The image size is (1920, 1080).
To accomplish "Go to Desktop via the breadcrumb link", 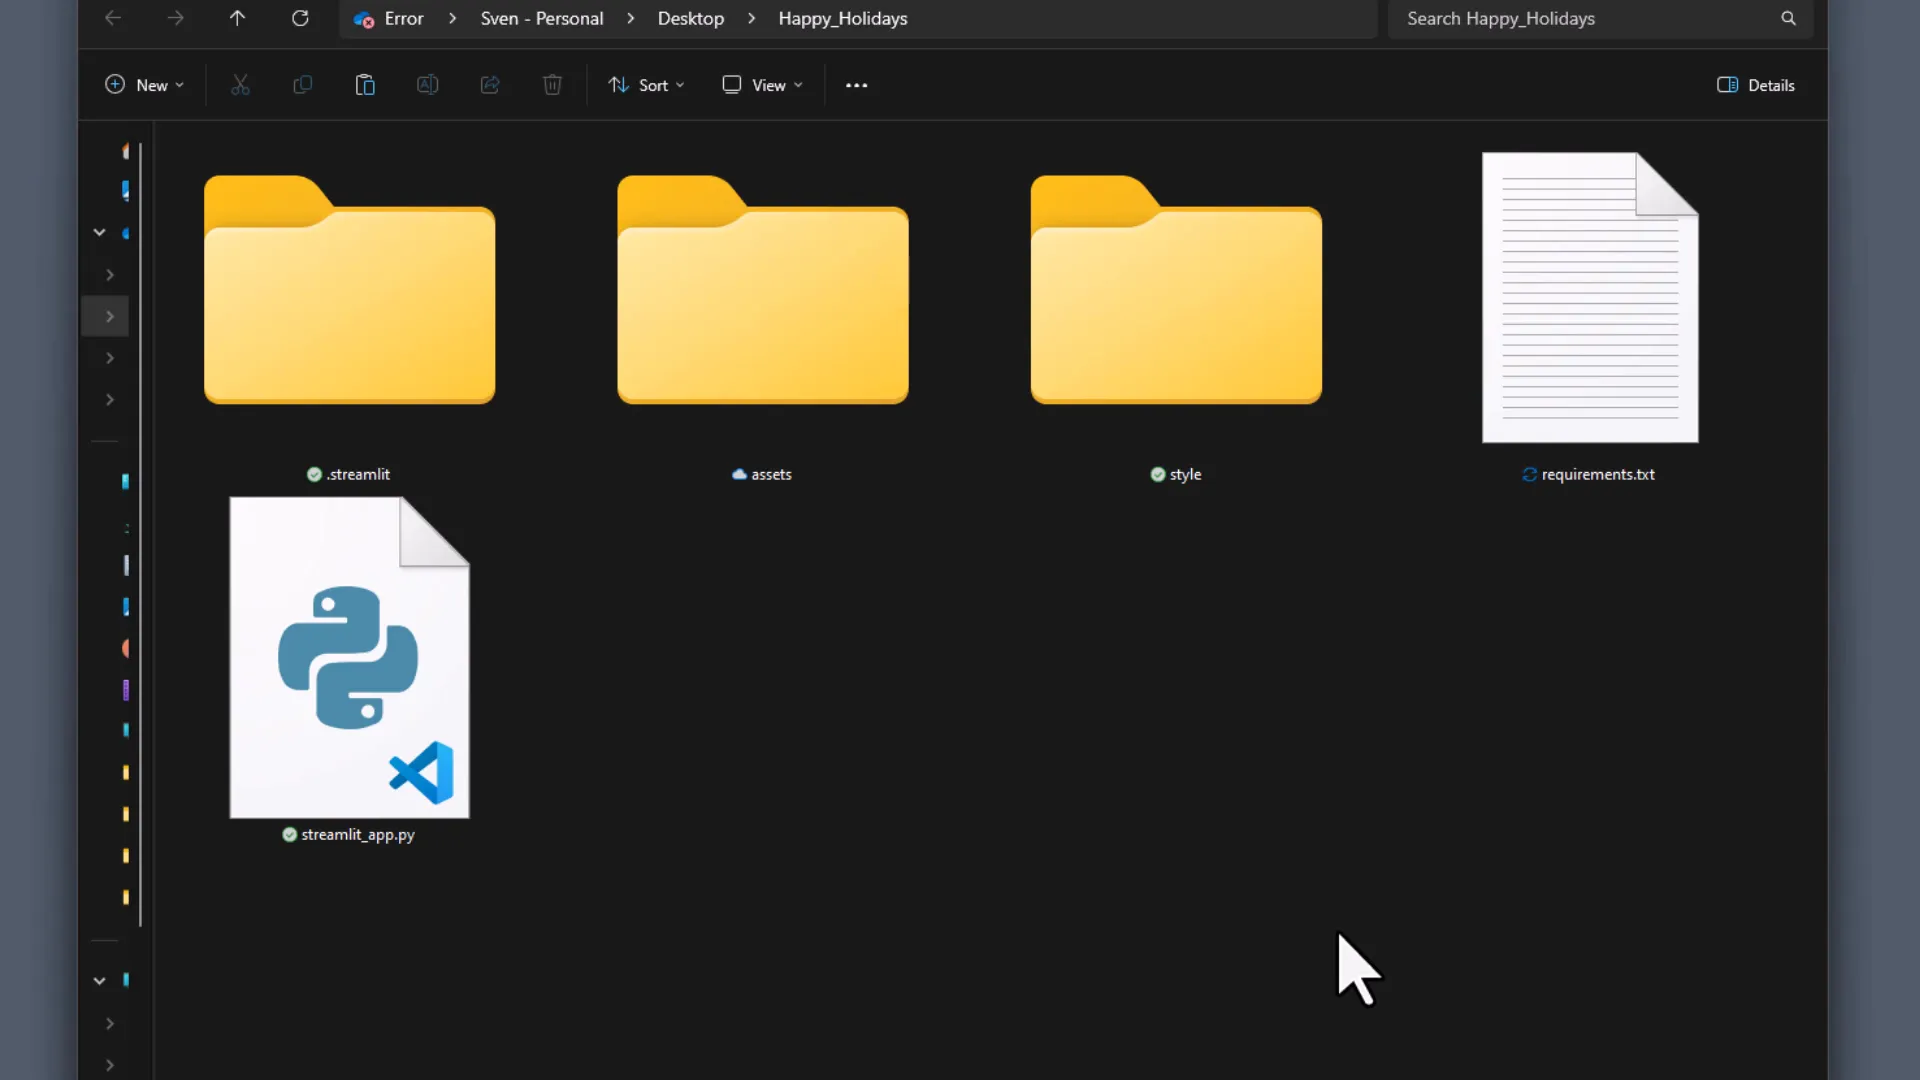I will pos(691,18).
